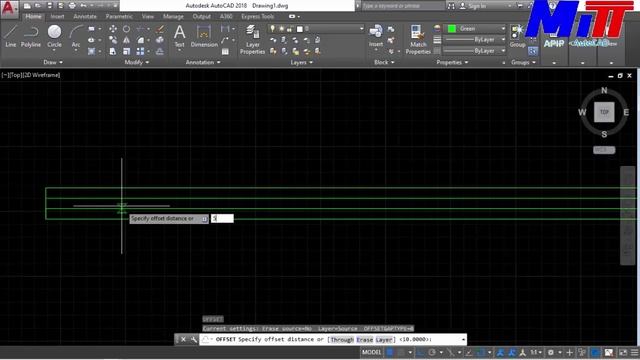This screenshot has height=360, width=640.
Task: Click the Insert block icon
Action: [x=376, y=36]
